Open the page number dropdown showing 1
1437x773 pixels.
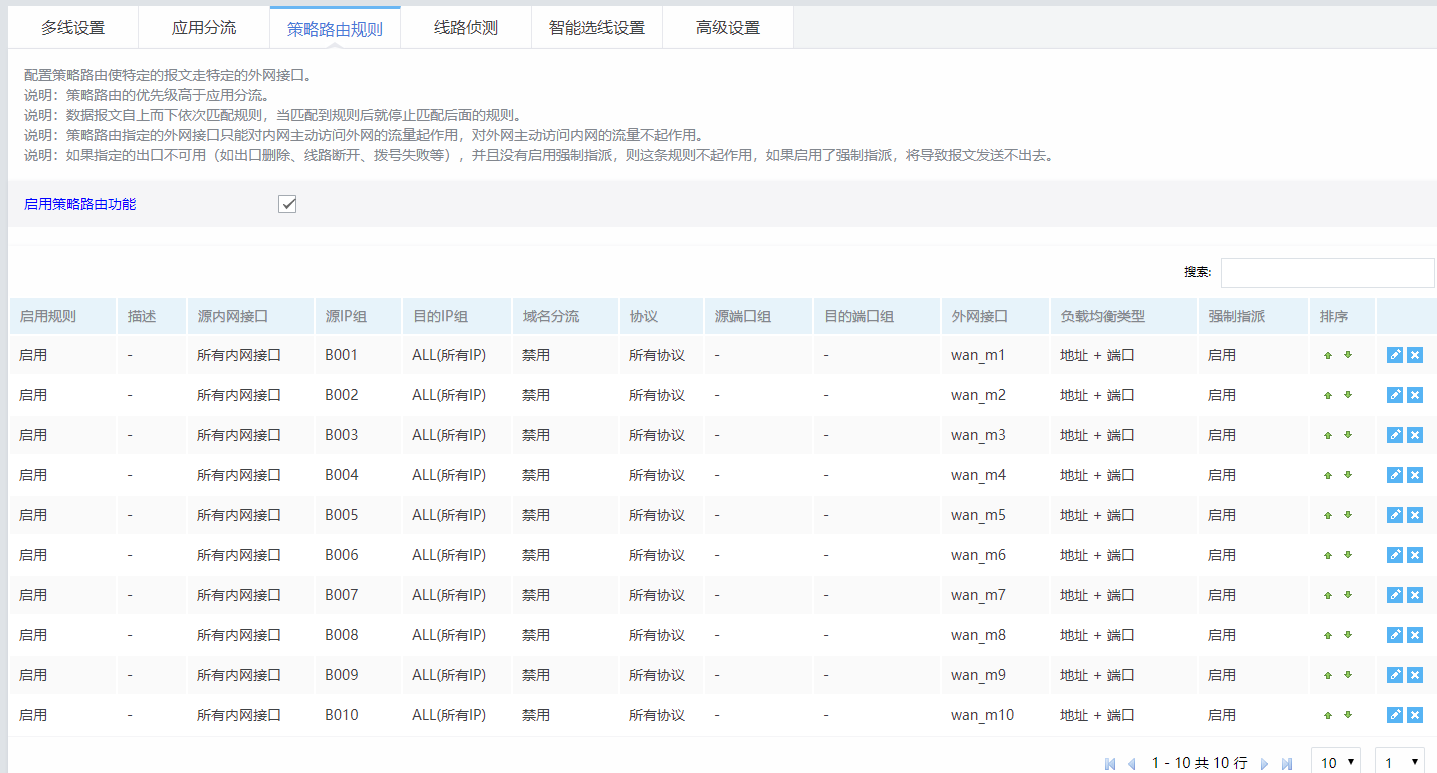point(1400,762)
